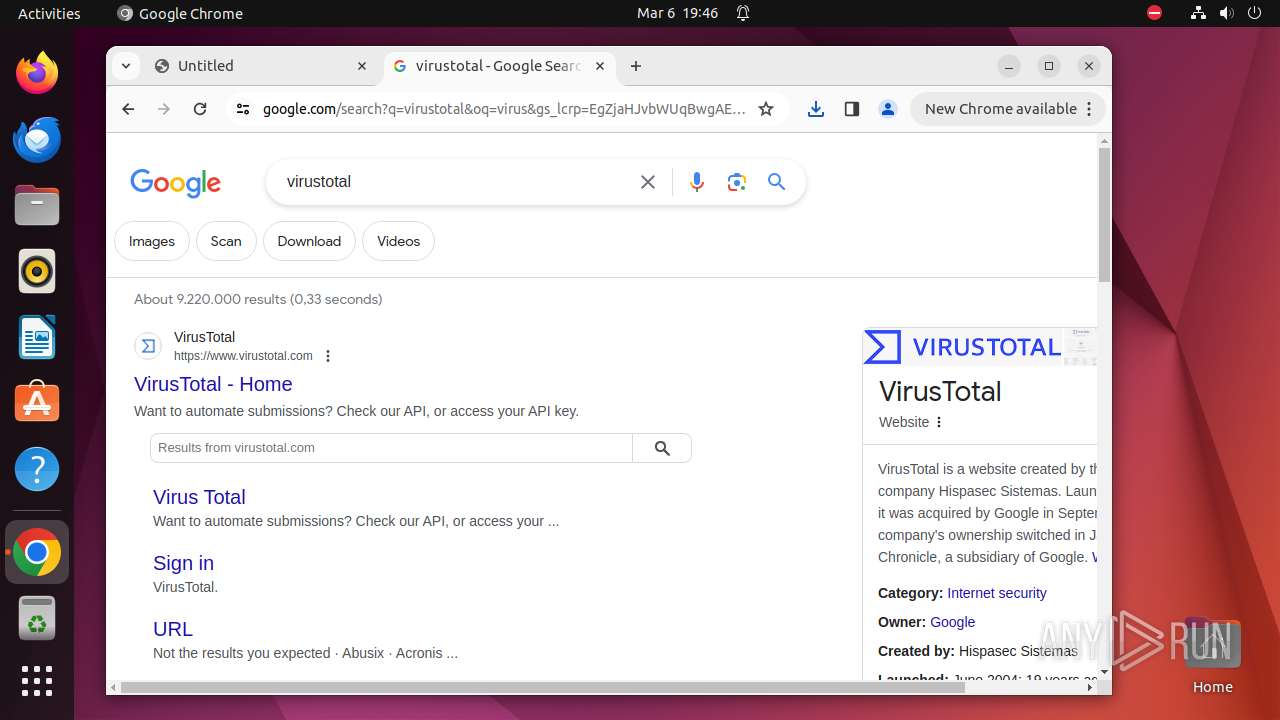Open the Google Chrome app menu in top bar
Screen dimensions: 1280x720
[180, 13]
